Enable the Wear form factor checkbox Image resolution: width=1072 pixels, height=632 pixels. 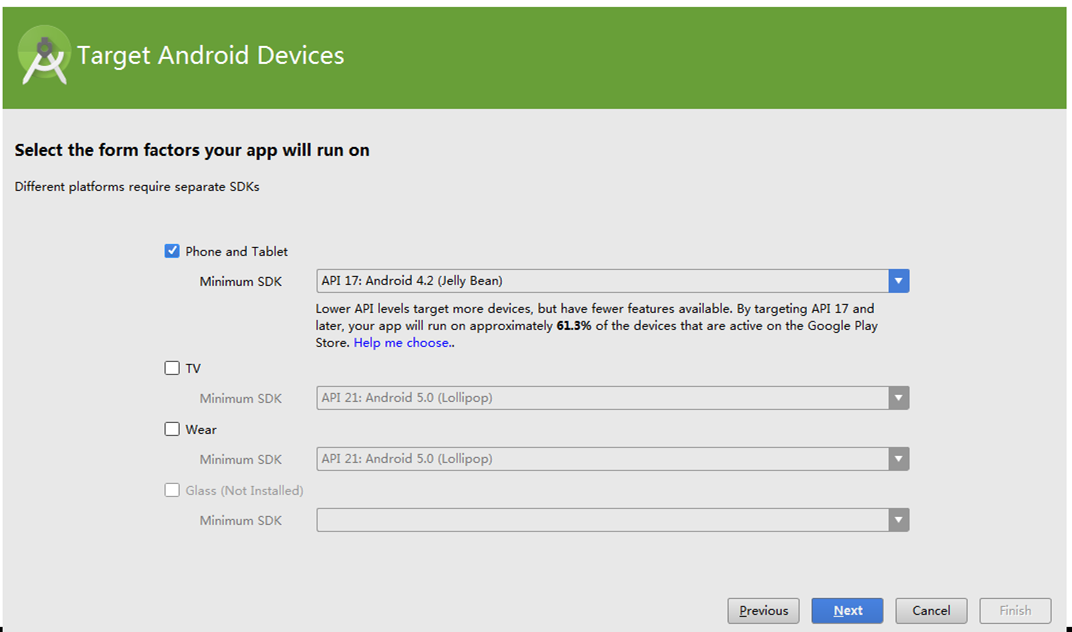coord(172,429)
